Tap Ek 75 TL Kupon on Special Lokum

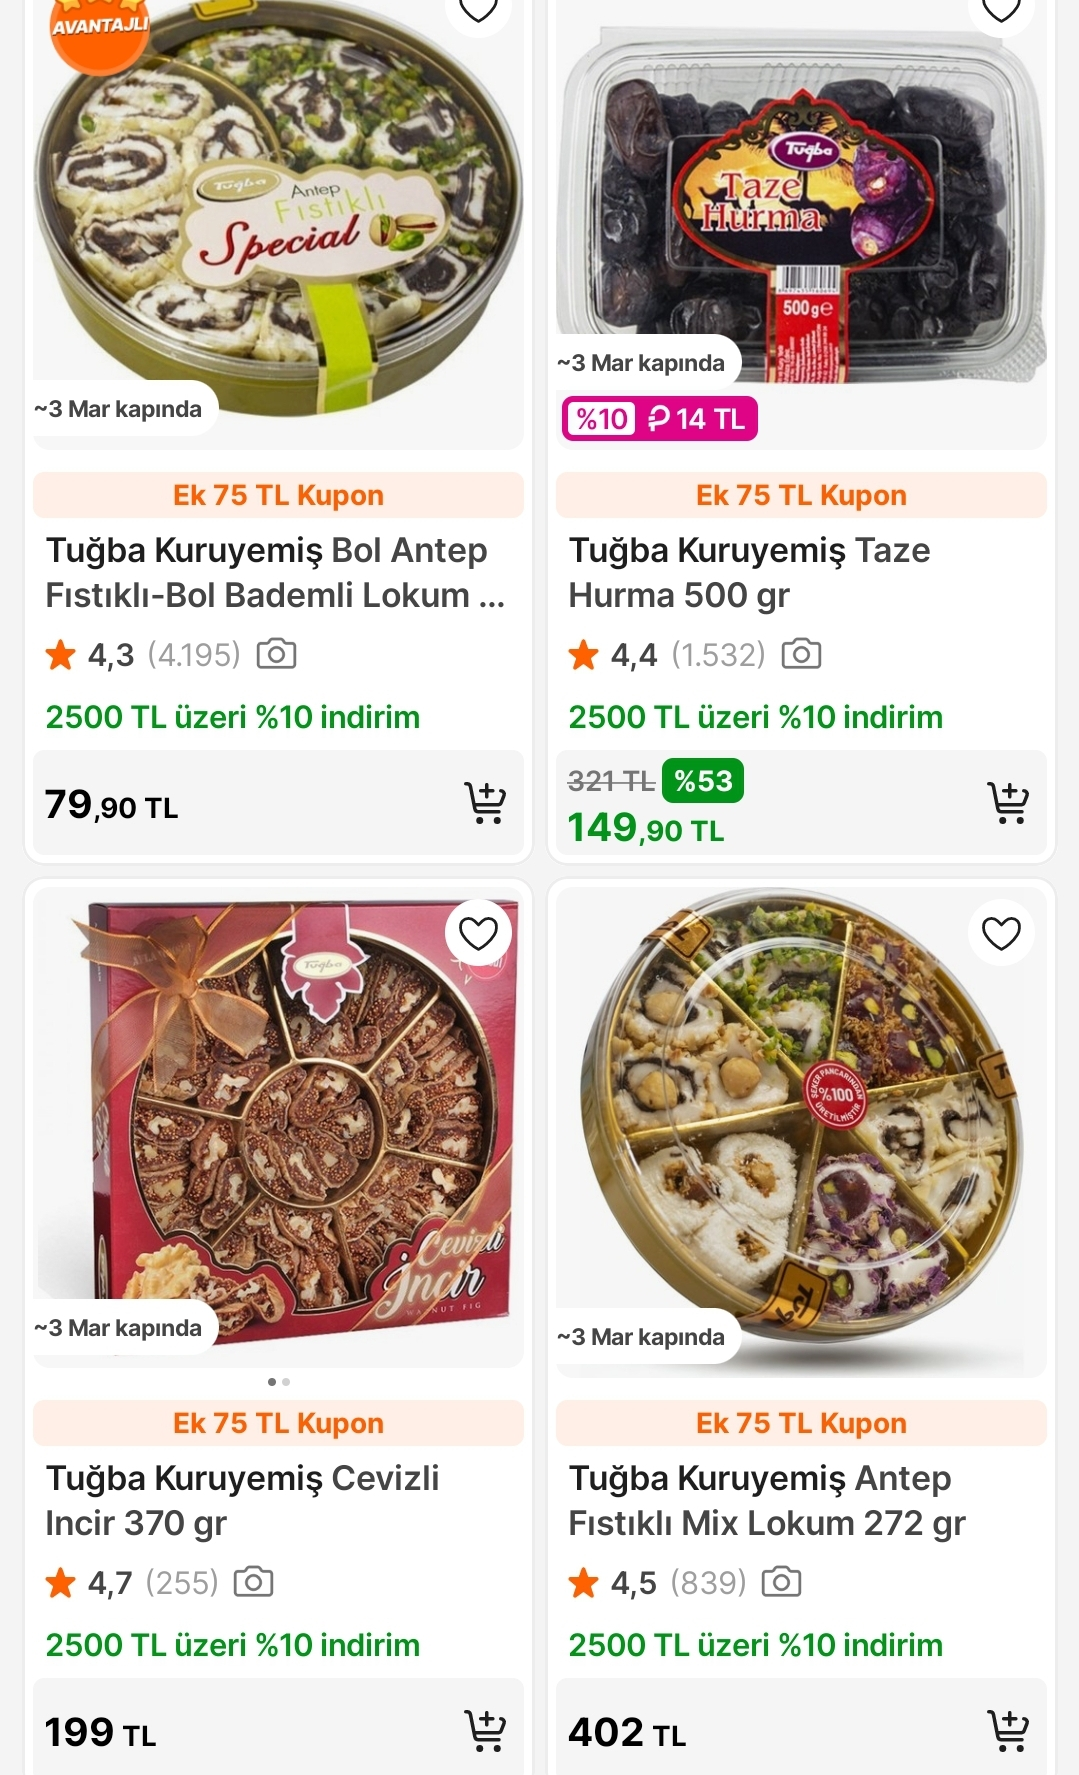(278, 495)
